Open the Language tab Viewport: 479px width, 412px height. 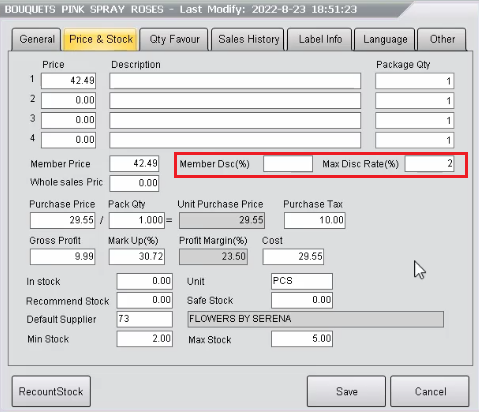pos(385,39)
